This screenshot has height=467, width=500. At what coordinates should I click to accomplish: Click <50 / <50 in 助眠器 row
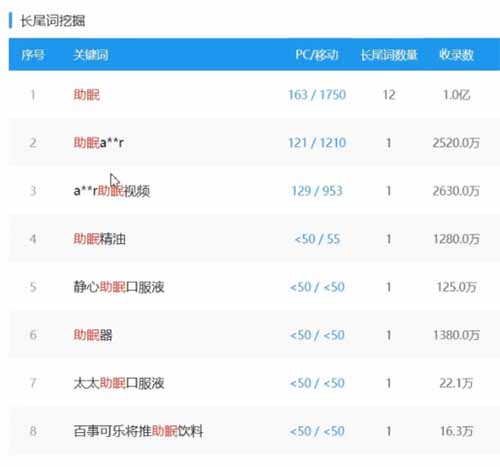click(317, 335)
